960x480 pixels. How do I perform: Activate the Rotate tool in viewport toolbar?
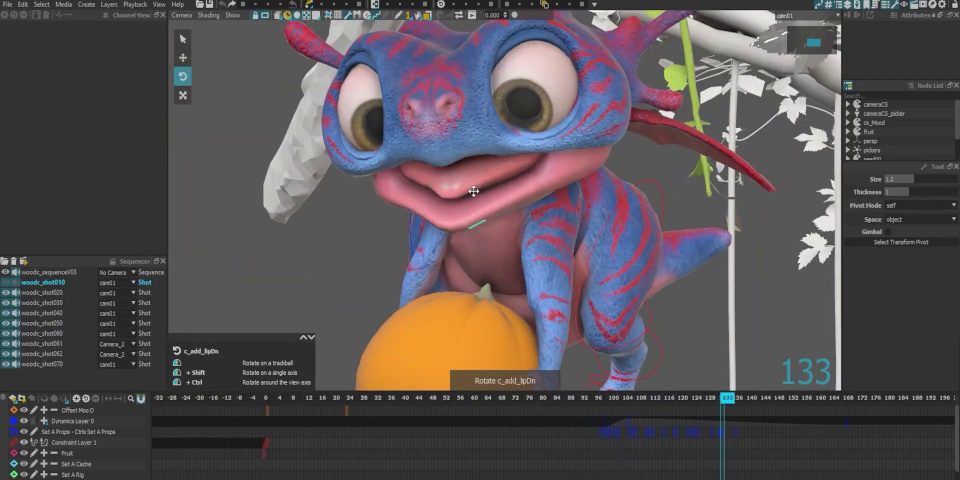pos(183,76)
